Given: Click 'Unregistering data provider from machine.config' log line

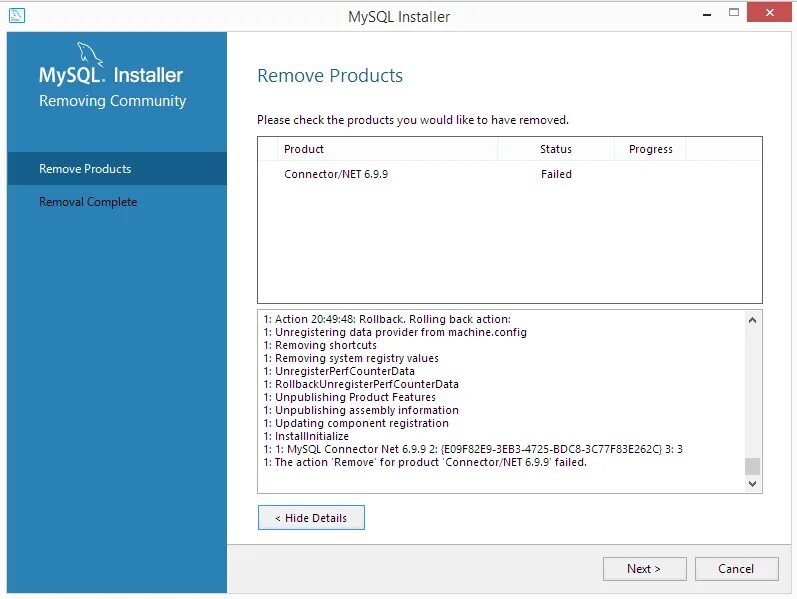Looking at the screenshot, I should pyautogui.click(x=395, y=333).
